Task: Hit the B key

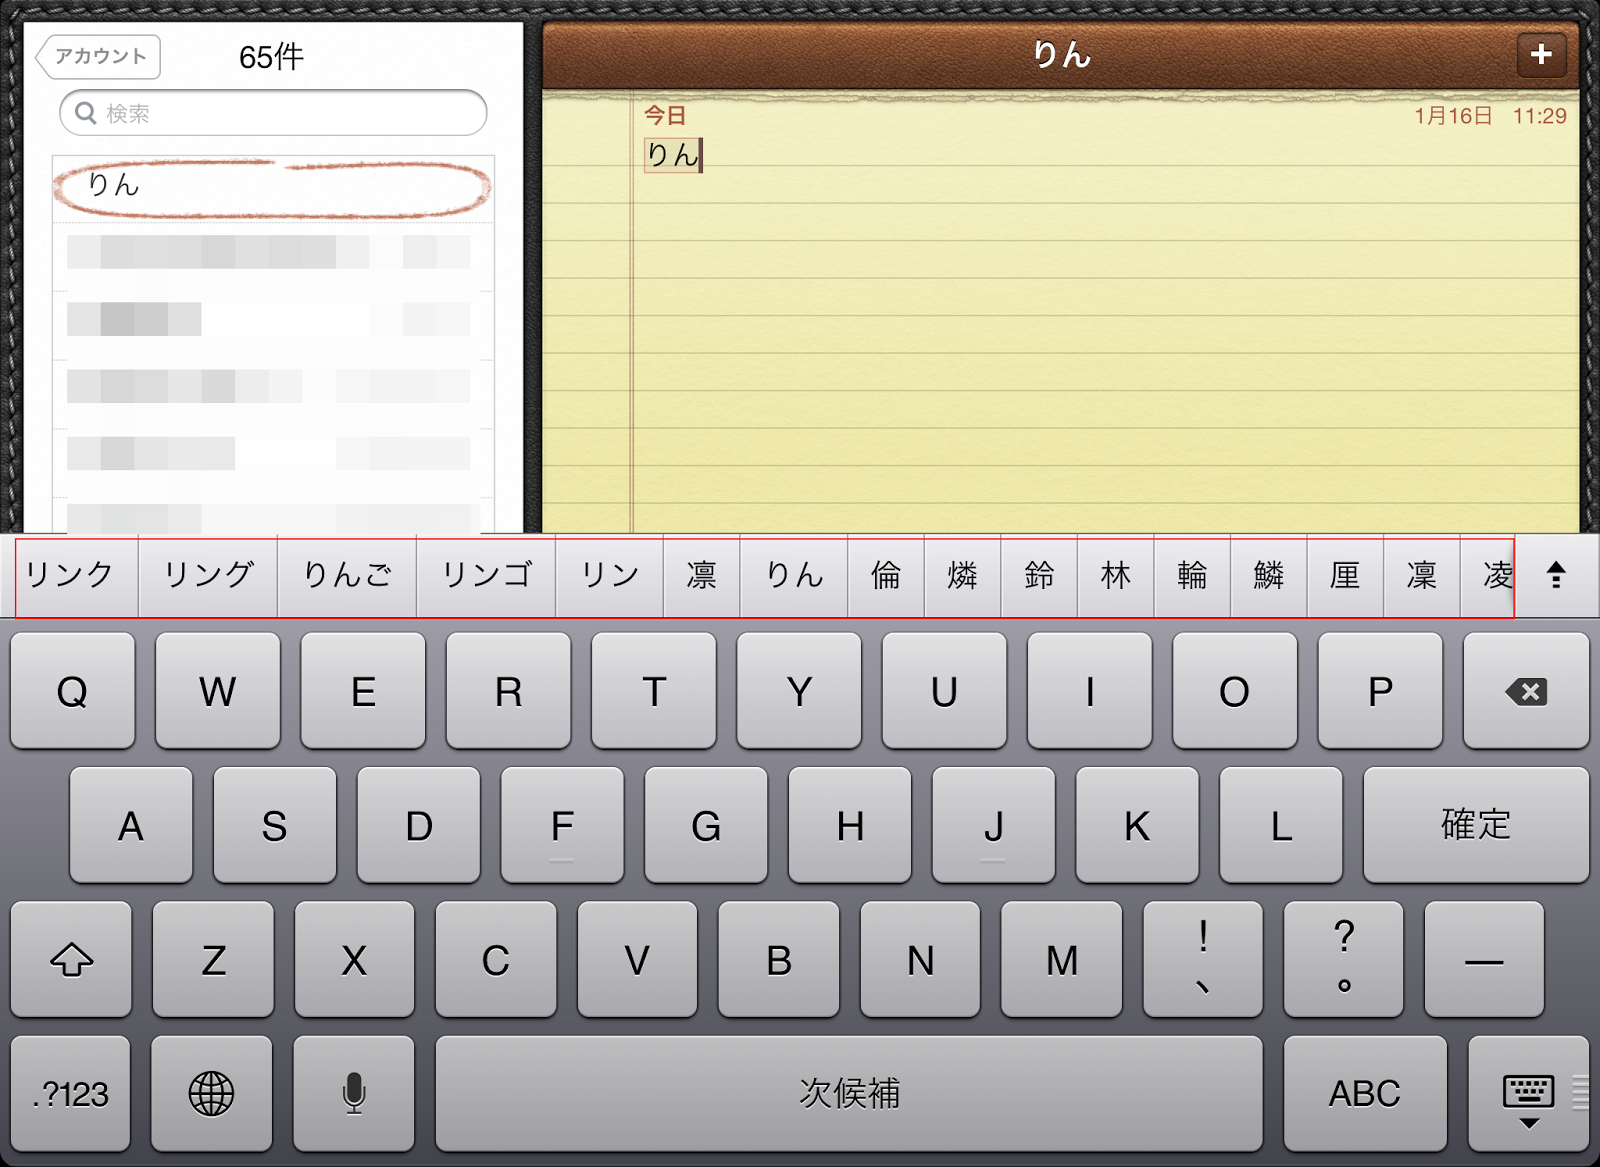Action: pyautogui.click(x=779, y=960)
